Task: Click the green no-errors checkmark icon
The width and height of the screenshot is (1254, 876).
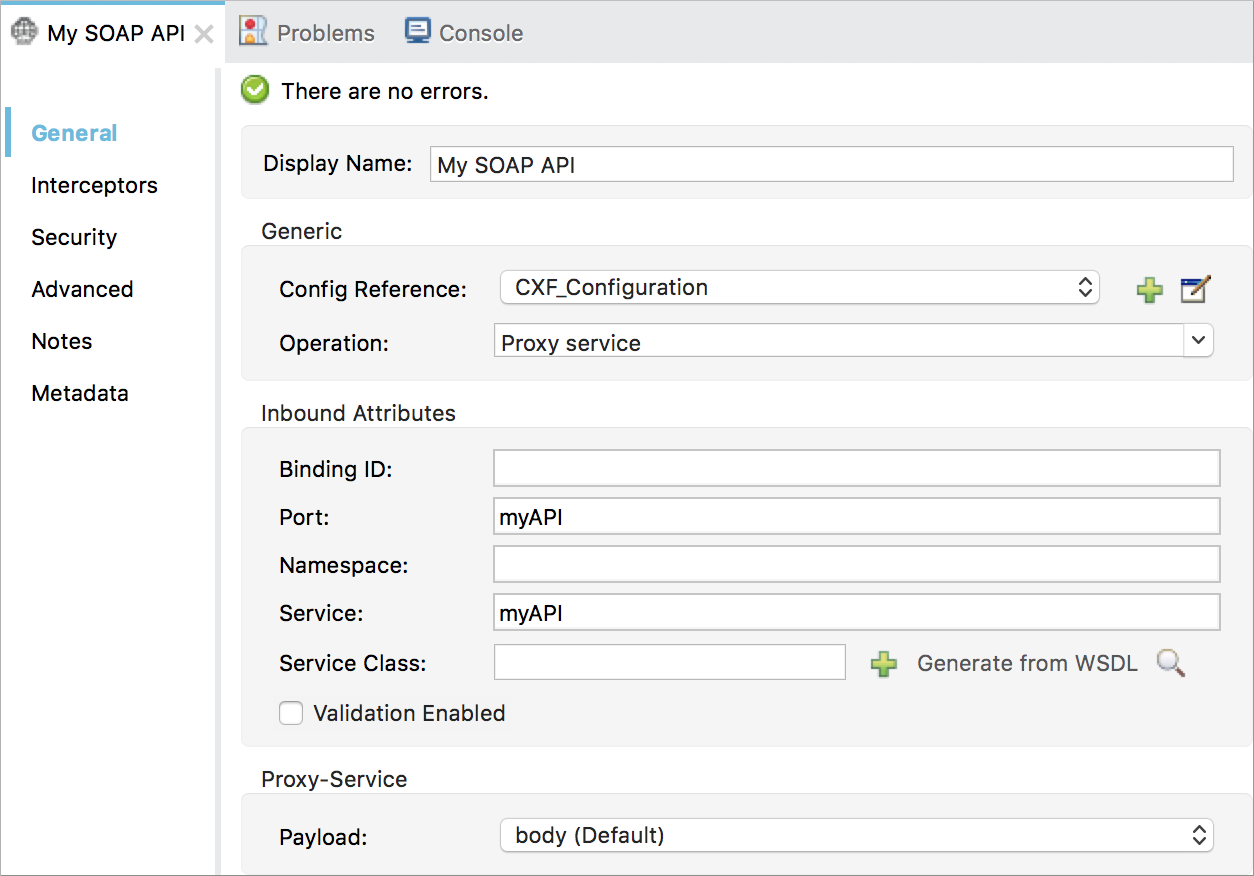Action: [254, 90]
